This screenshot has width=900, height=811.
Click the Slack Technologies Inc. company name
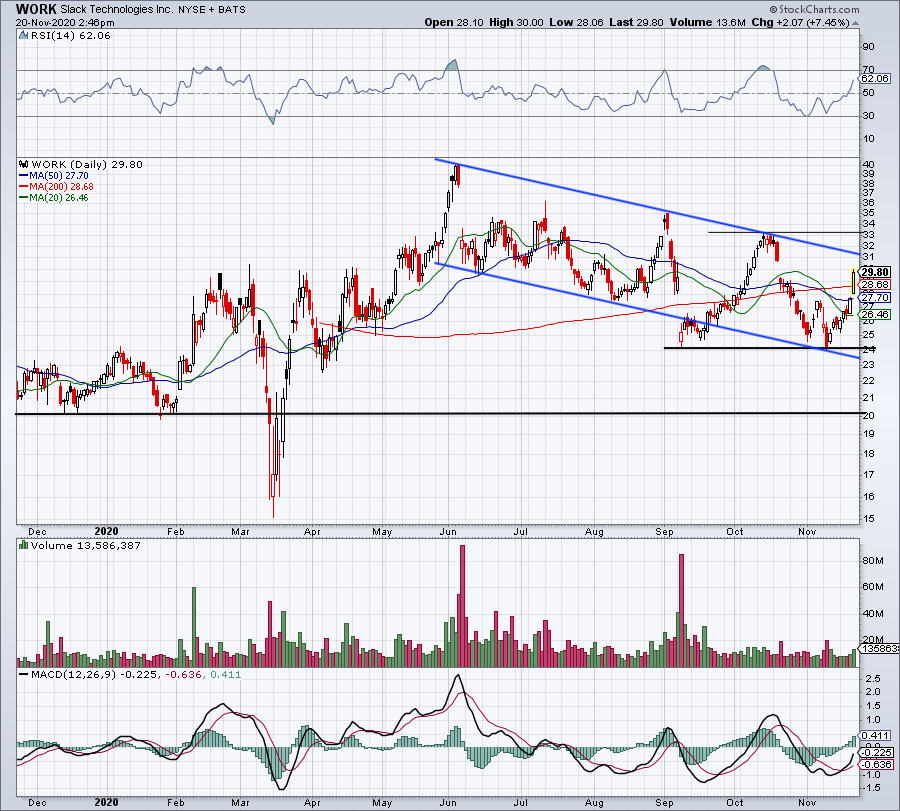coord(117,10)
